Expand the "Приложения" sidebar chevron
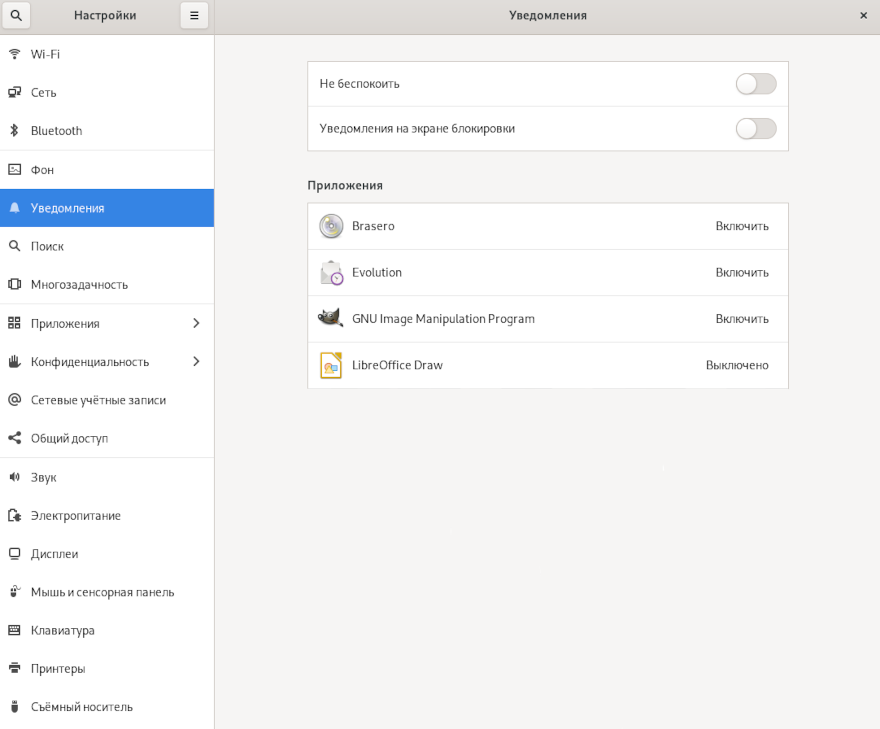The height and width of the screenshot is (729, 880). [x=196, y=323]
